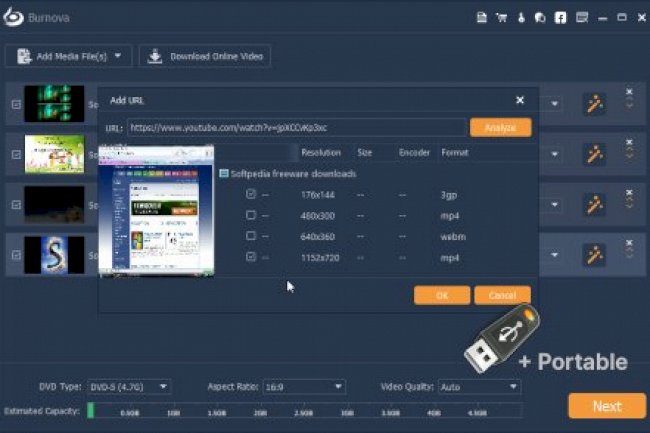Click Add Media File(s) menu button
This screenshot has height=433, width=650.
coord(68,56)
